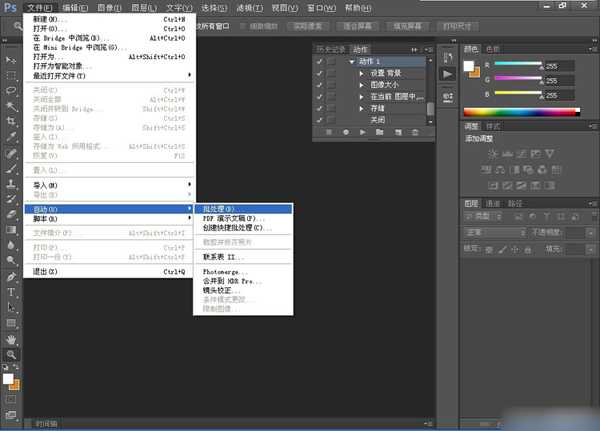The width and height of the screenshot is (600, 431).
Task: Select the Horizontal Type tool
Action: (11, 292)
